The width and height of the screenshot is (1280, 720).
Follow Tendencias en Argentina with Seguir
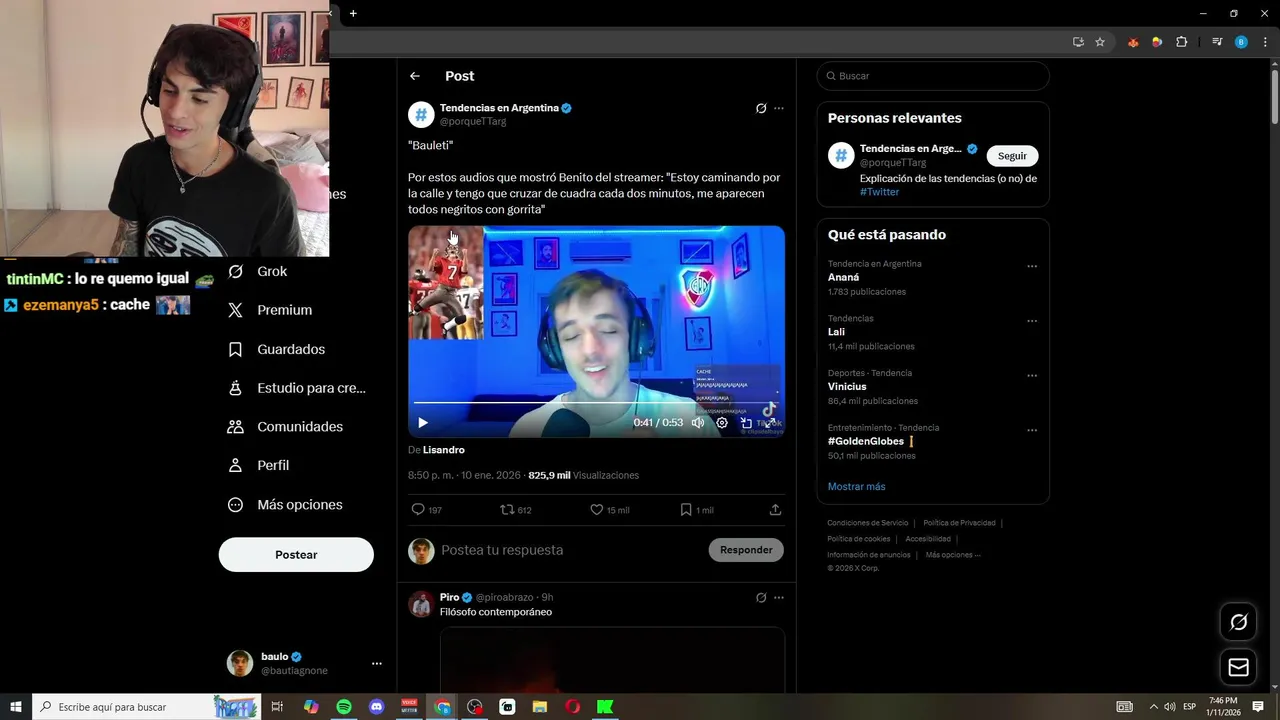(x=1012, y=156)
